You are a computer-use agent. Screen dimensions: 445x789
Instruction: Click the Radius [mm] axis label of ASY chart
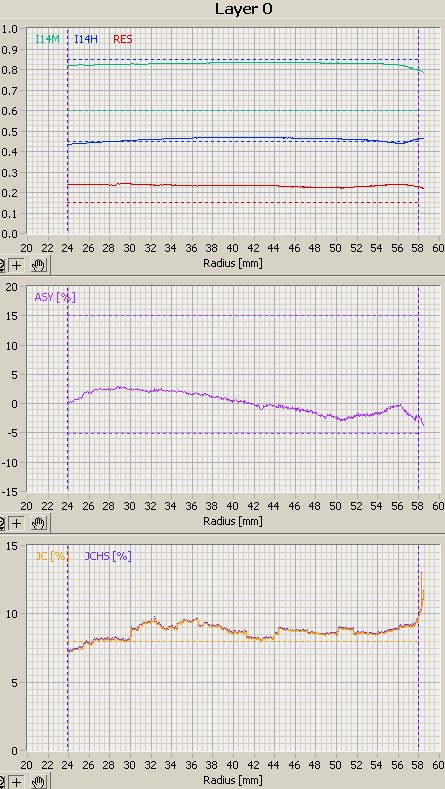[x=233, y=521]
